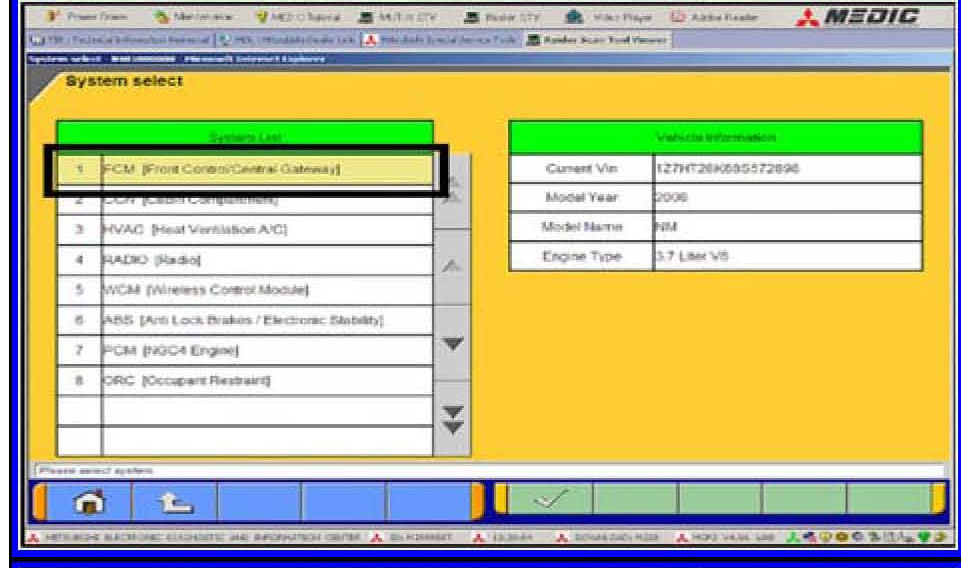Open Power Train from top toolbar
The width and height of the screenshot is (961, 568).
[x=70, y=16]
